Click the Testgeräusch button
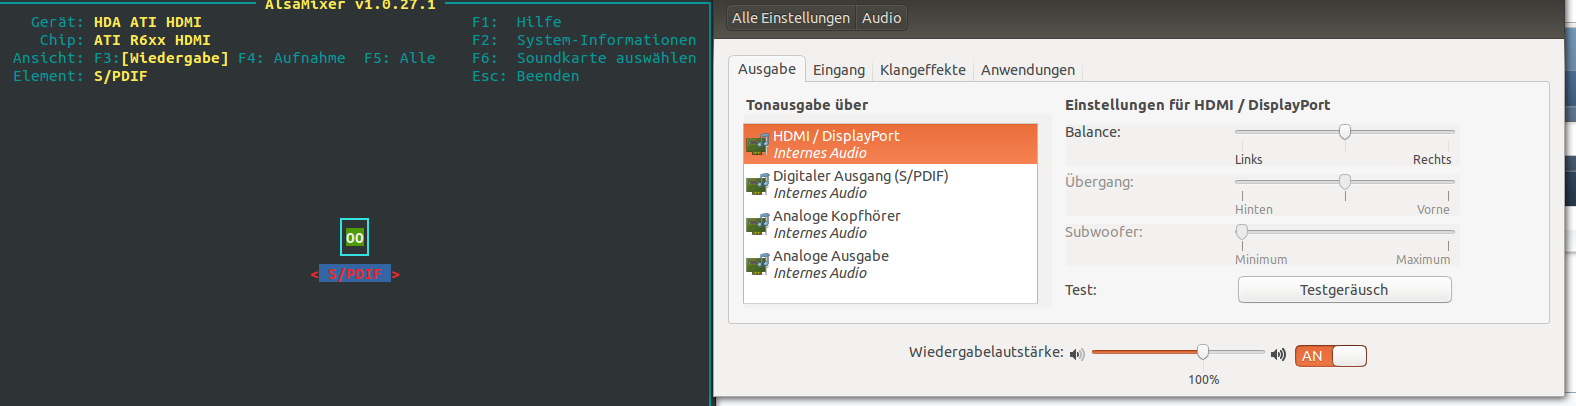The height and width of the screenshot is (406, 1576). click(1344, 290)
